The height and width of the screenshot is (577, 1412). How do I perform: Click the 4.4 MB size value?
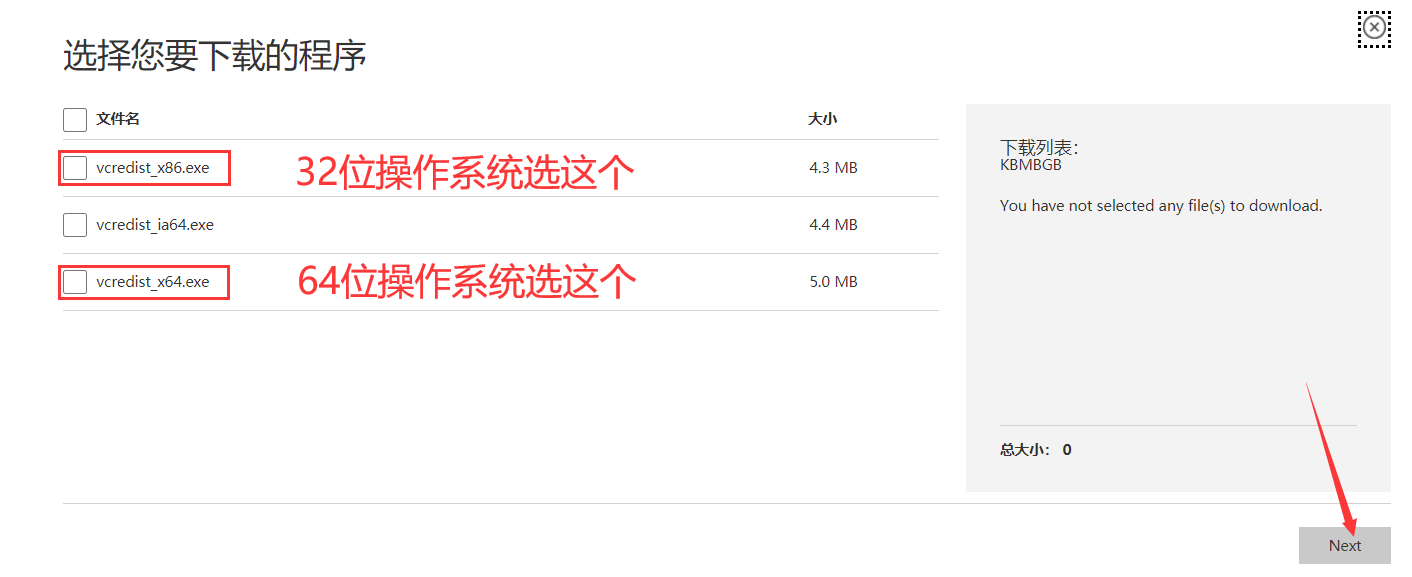833,225
